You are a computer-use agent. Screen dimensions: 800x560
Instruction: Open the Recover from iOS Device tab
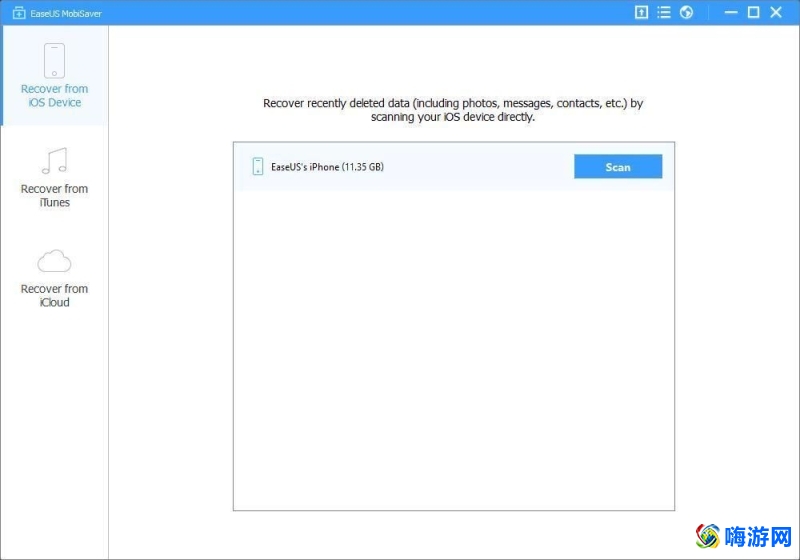(x=54, y=75)
